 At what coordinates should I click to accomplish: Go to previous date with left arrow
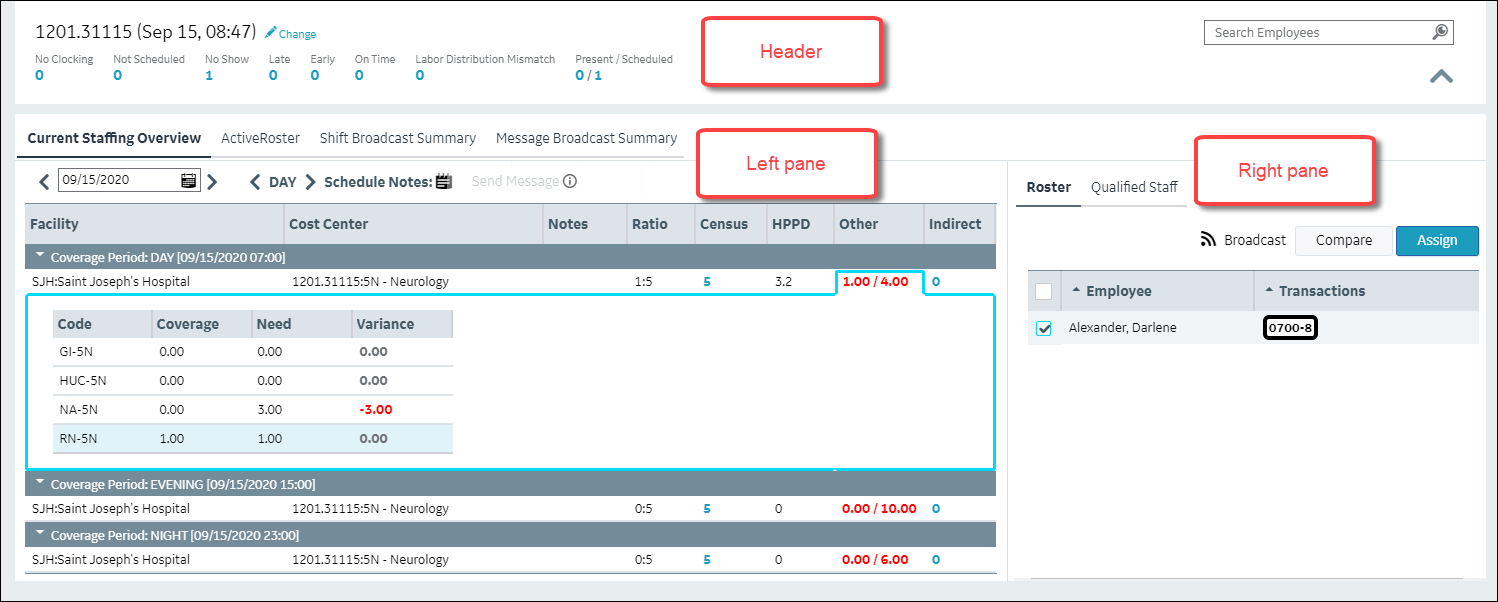(44, 182)
